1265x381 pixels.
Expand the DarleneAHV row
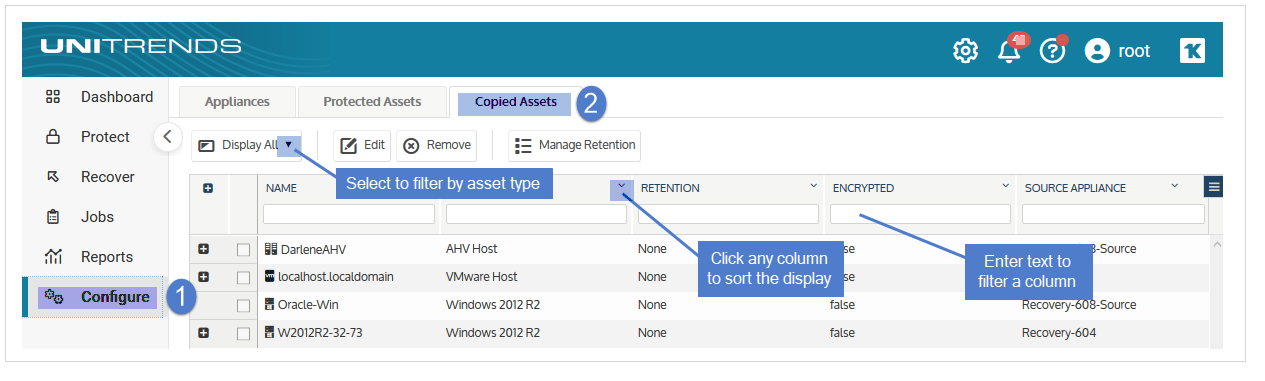coord(203,248)
